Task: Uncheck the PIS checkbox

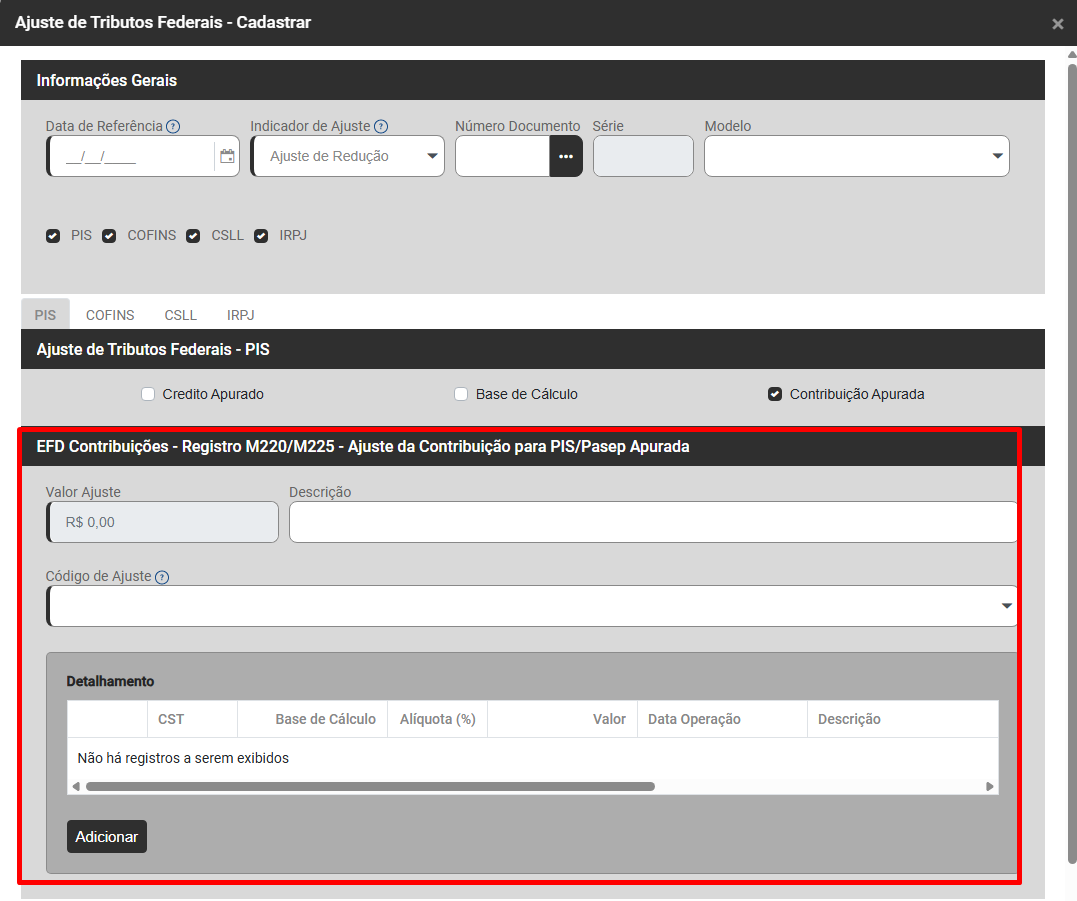Action: pyautogui.click(x=53, y=236)
